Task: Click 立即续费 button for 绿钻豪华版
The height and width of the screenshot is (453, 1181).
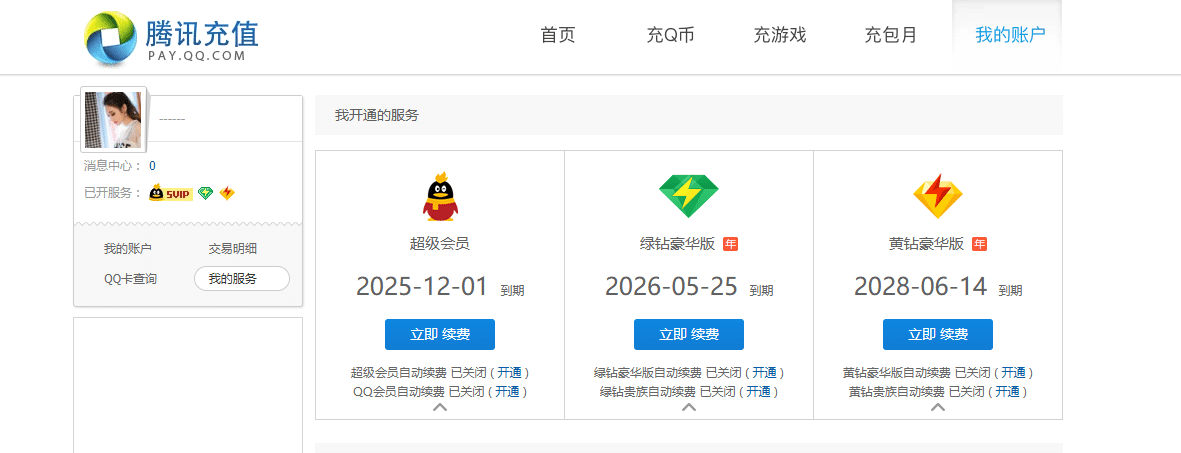Action: tap(689, 335)
